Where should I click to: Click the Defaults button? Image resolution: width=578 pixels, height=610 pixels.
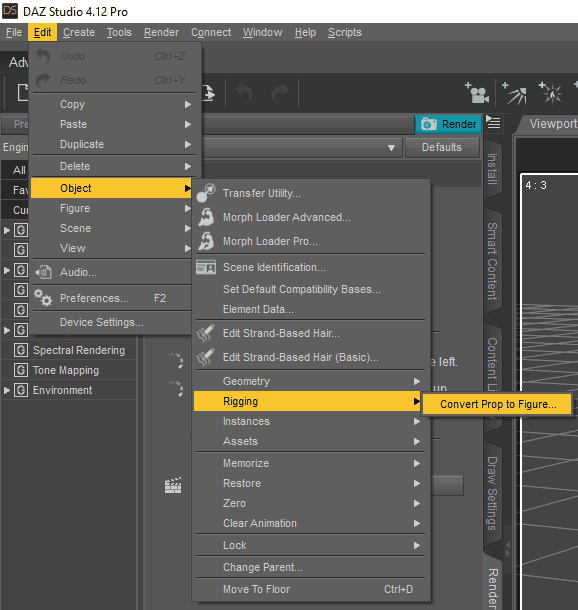click(442, 147)
